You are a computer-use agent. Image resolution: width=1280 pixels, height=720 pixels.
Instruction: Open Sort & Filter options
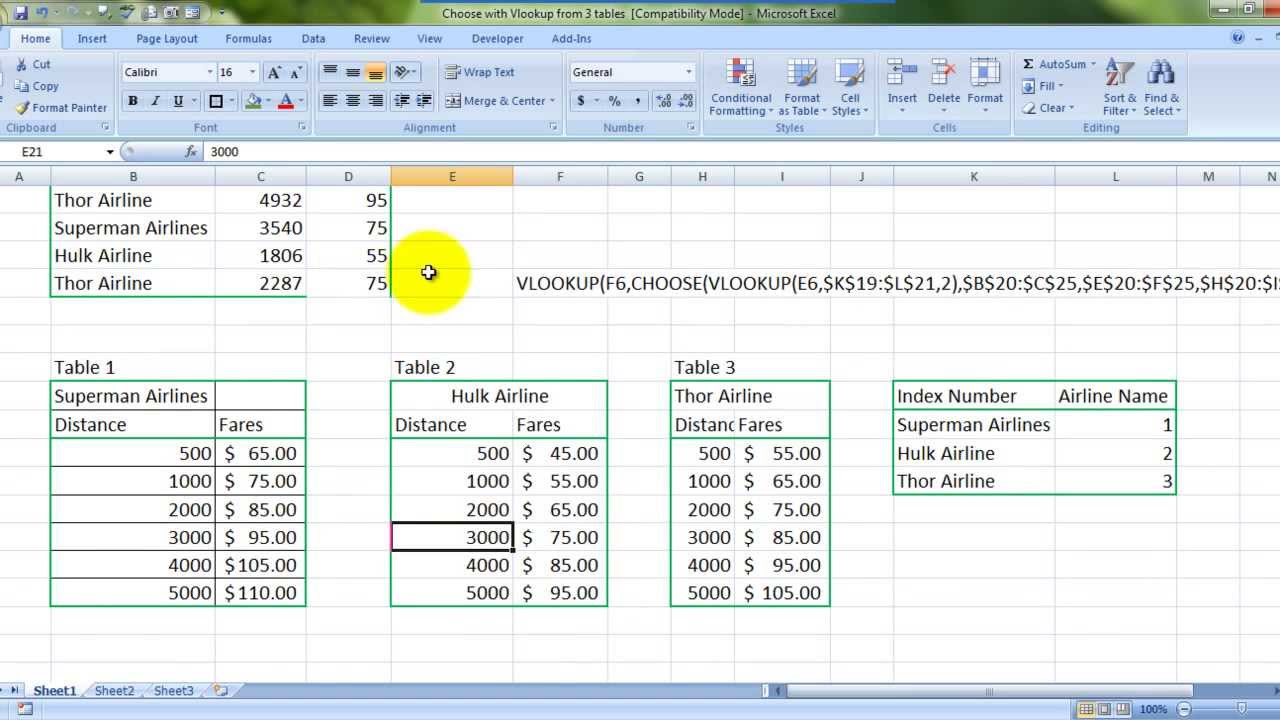point(1120,88)
